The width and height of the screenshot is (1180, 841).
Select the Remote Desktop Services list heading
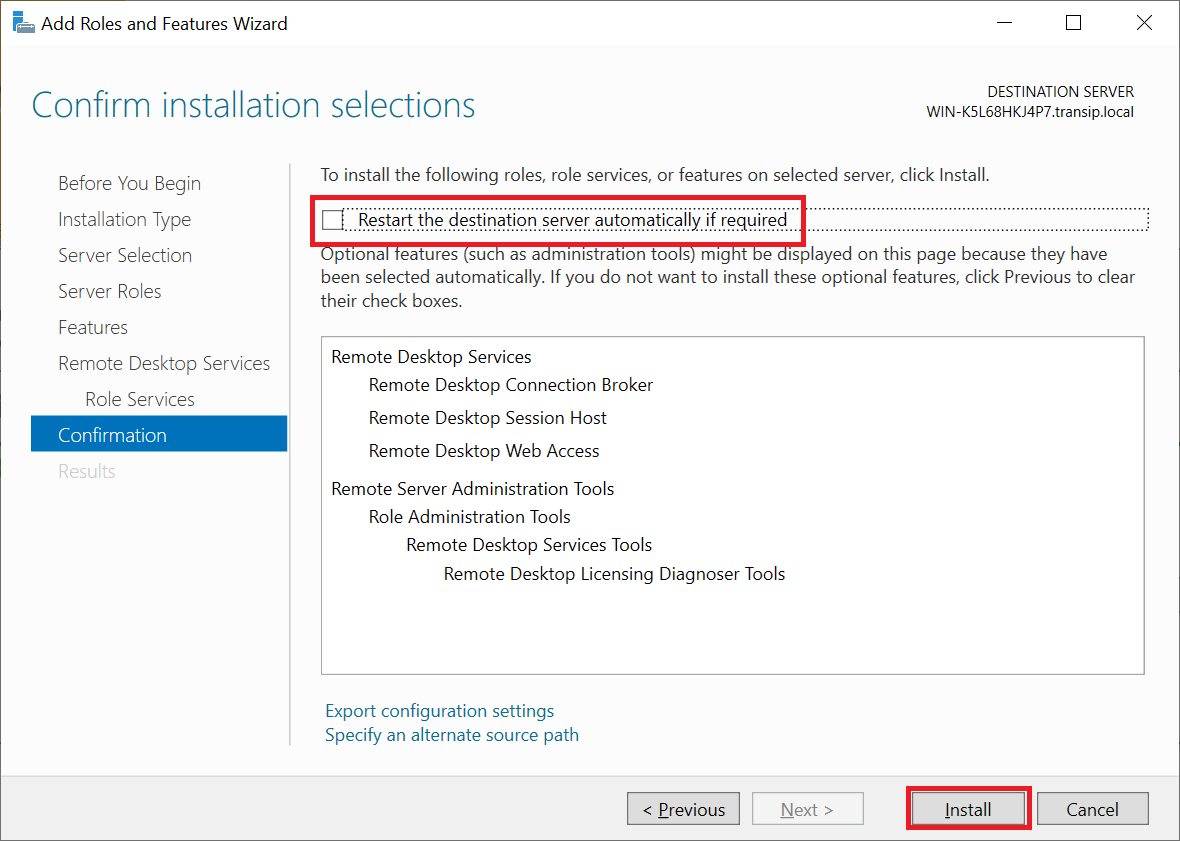click(x=431, y=357)
